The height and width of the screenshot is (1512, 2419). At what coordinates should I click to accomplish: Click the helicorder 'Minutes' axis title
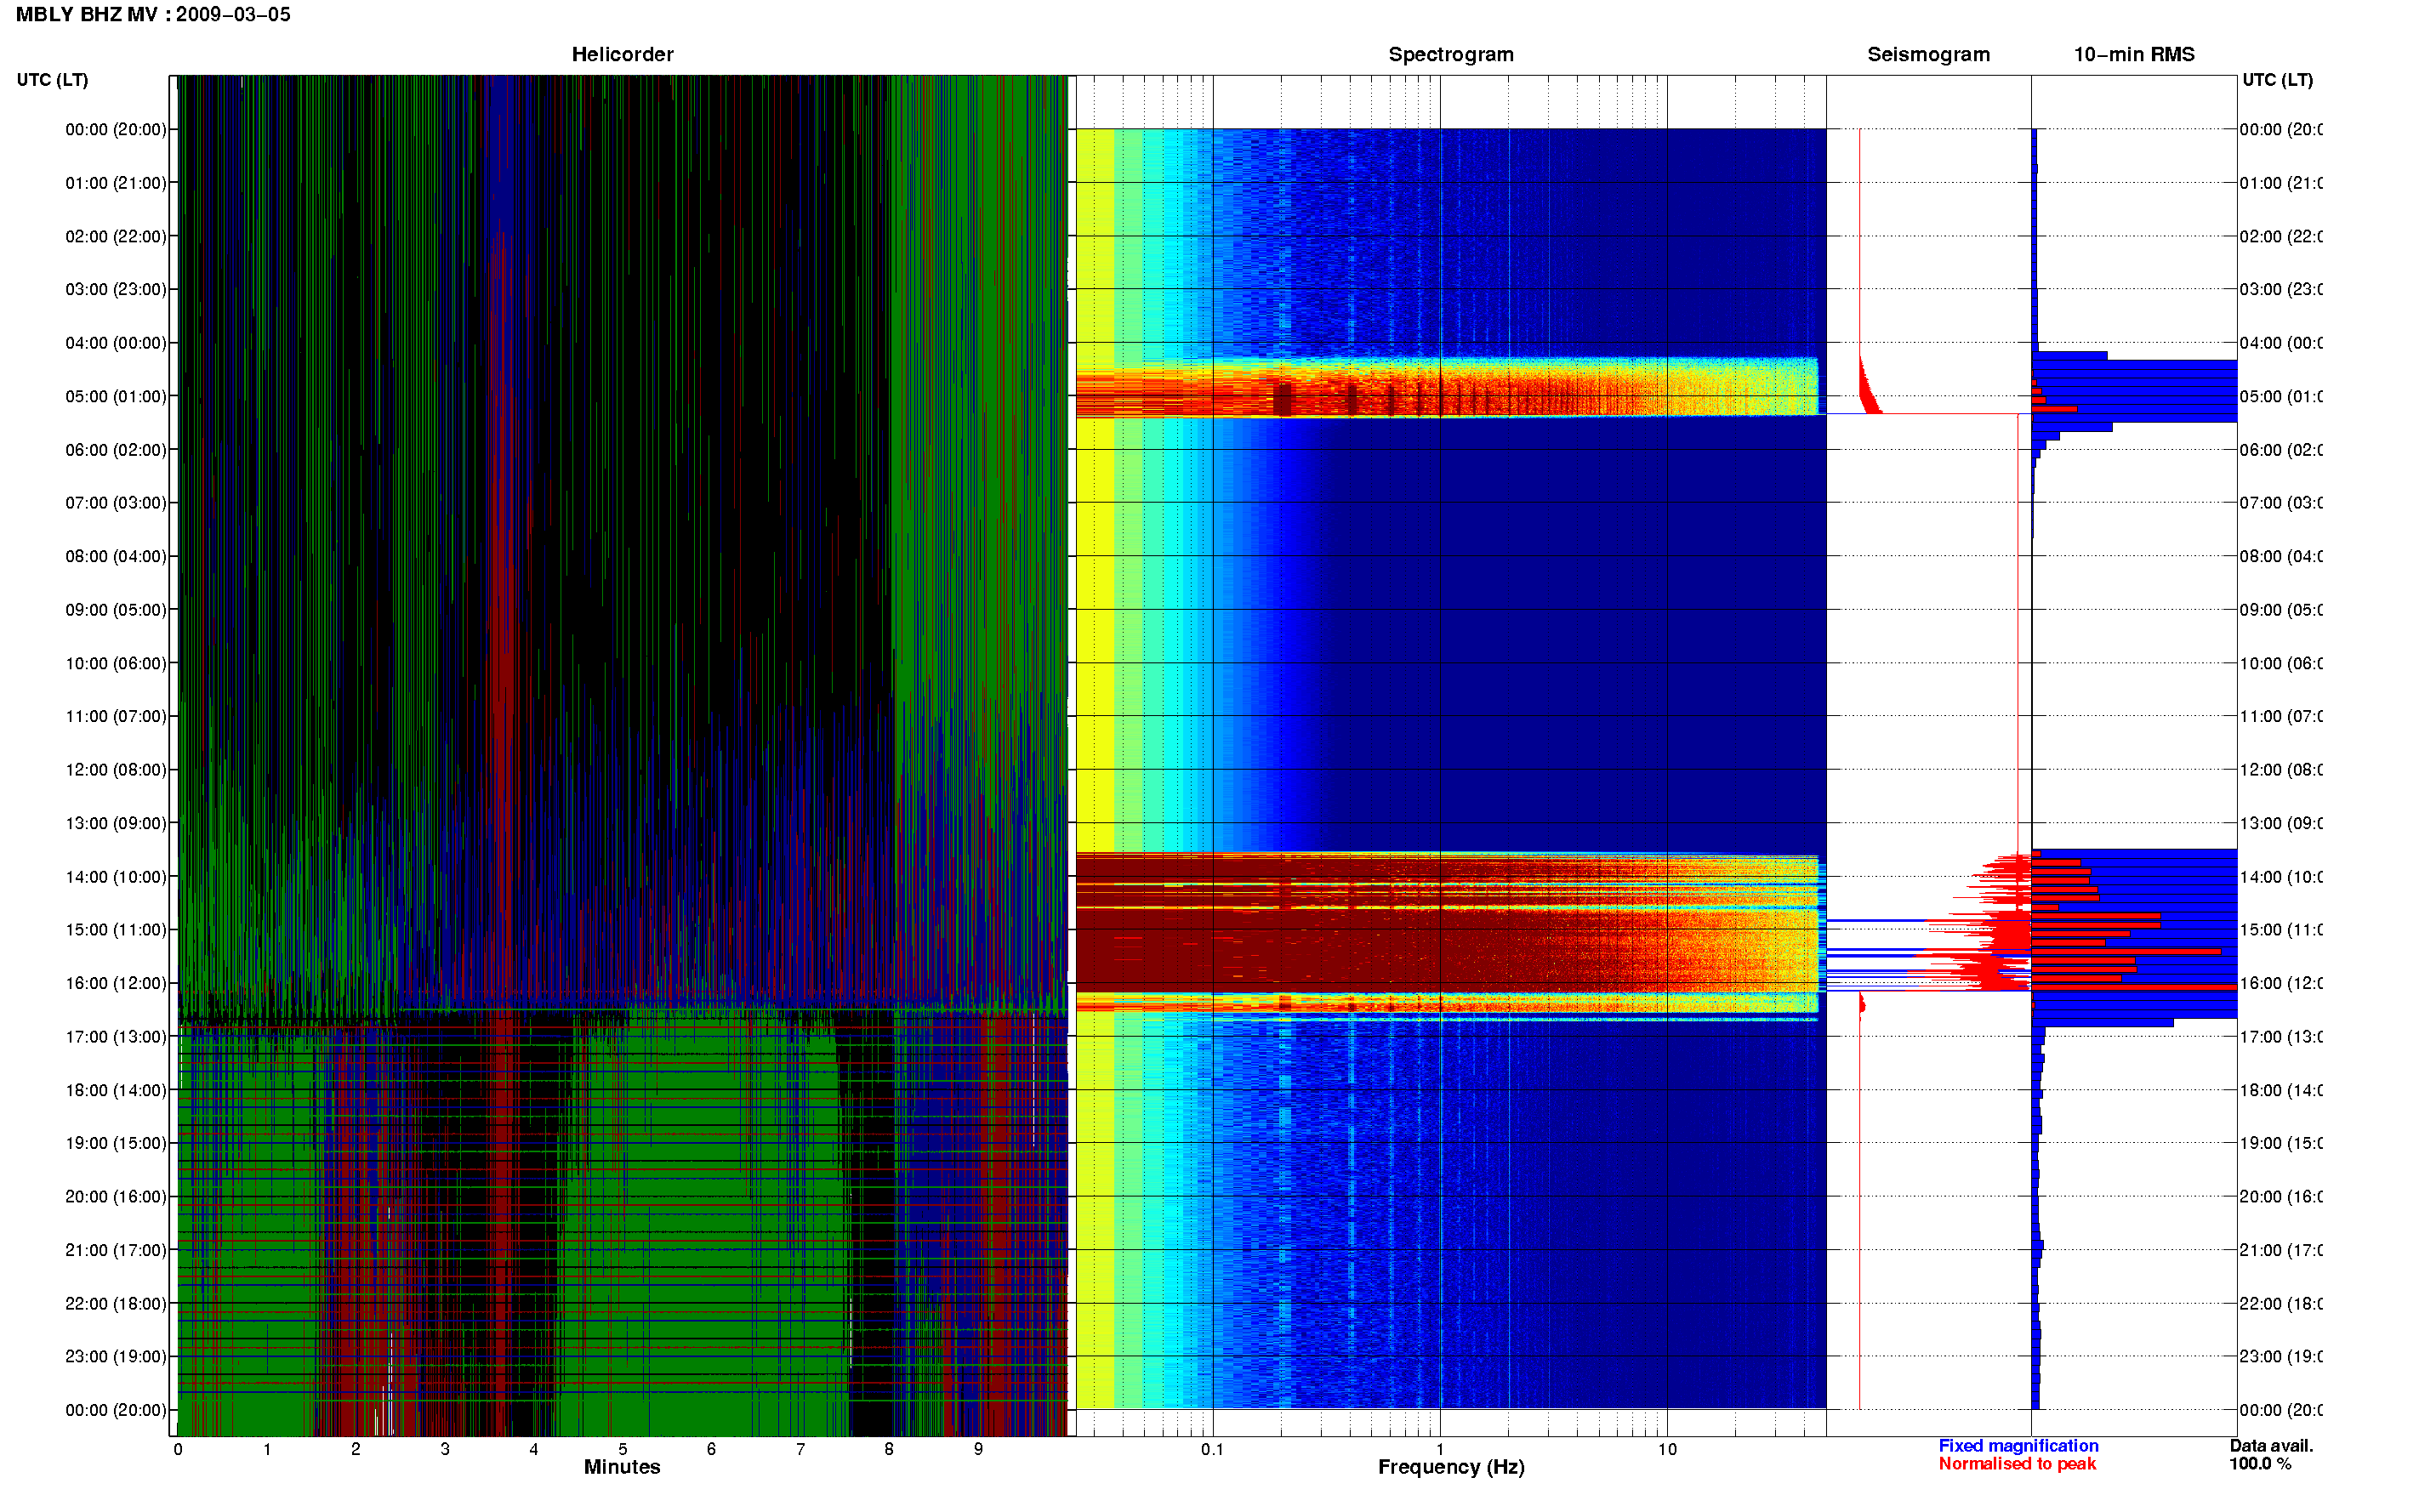click(x=622, y=1467)
